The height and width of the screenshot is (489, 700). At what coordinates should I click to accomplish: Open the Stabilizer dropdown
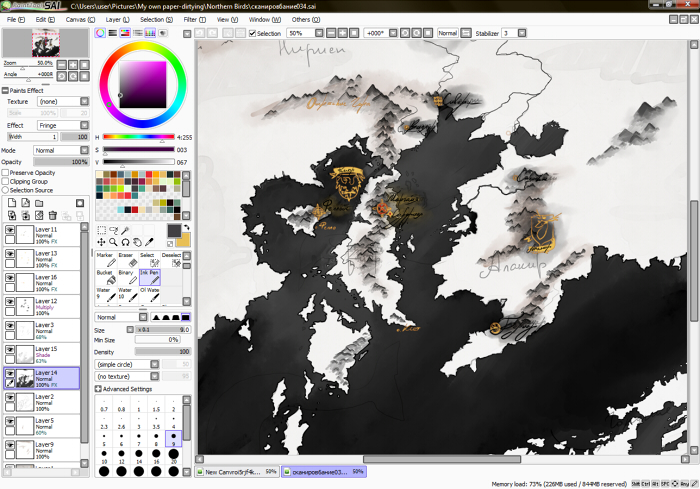(x=521, y=33)
